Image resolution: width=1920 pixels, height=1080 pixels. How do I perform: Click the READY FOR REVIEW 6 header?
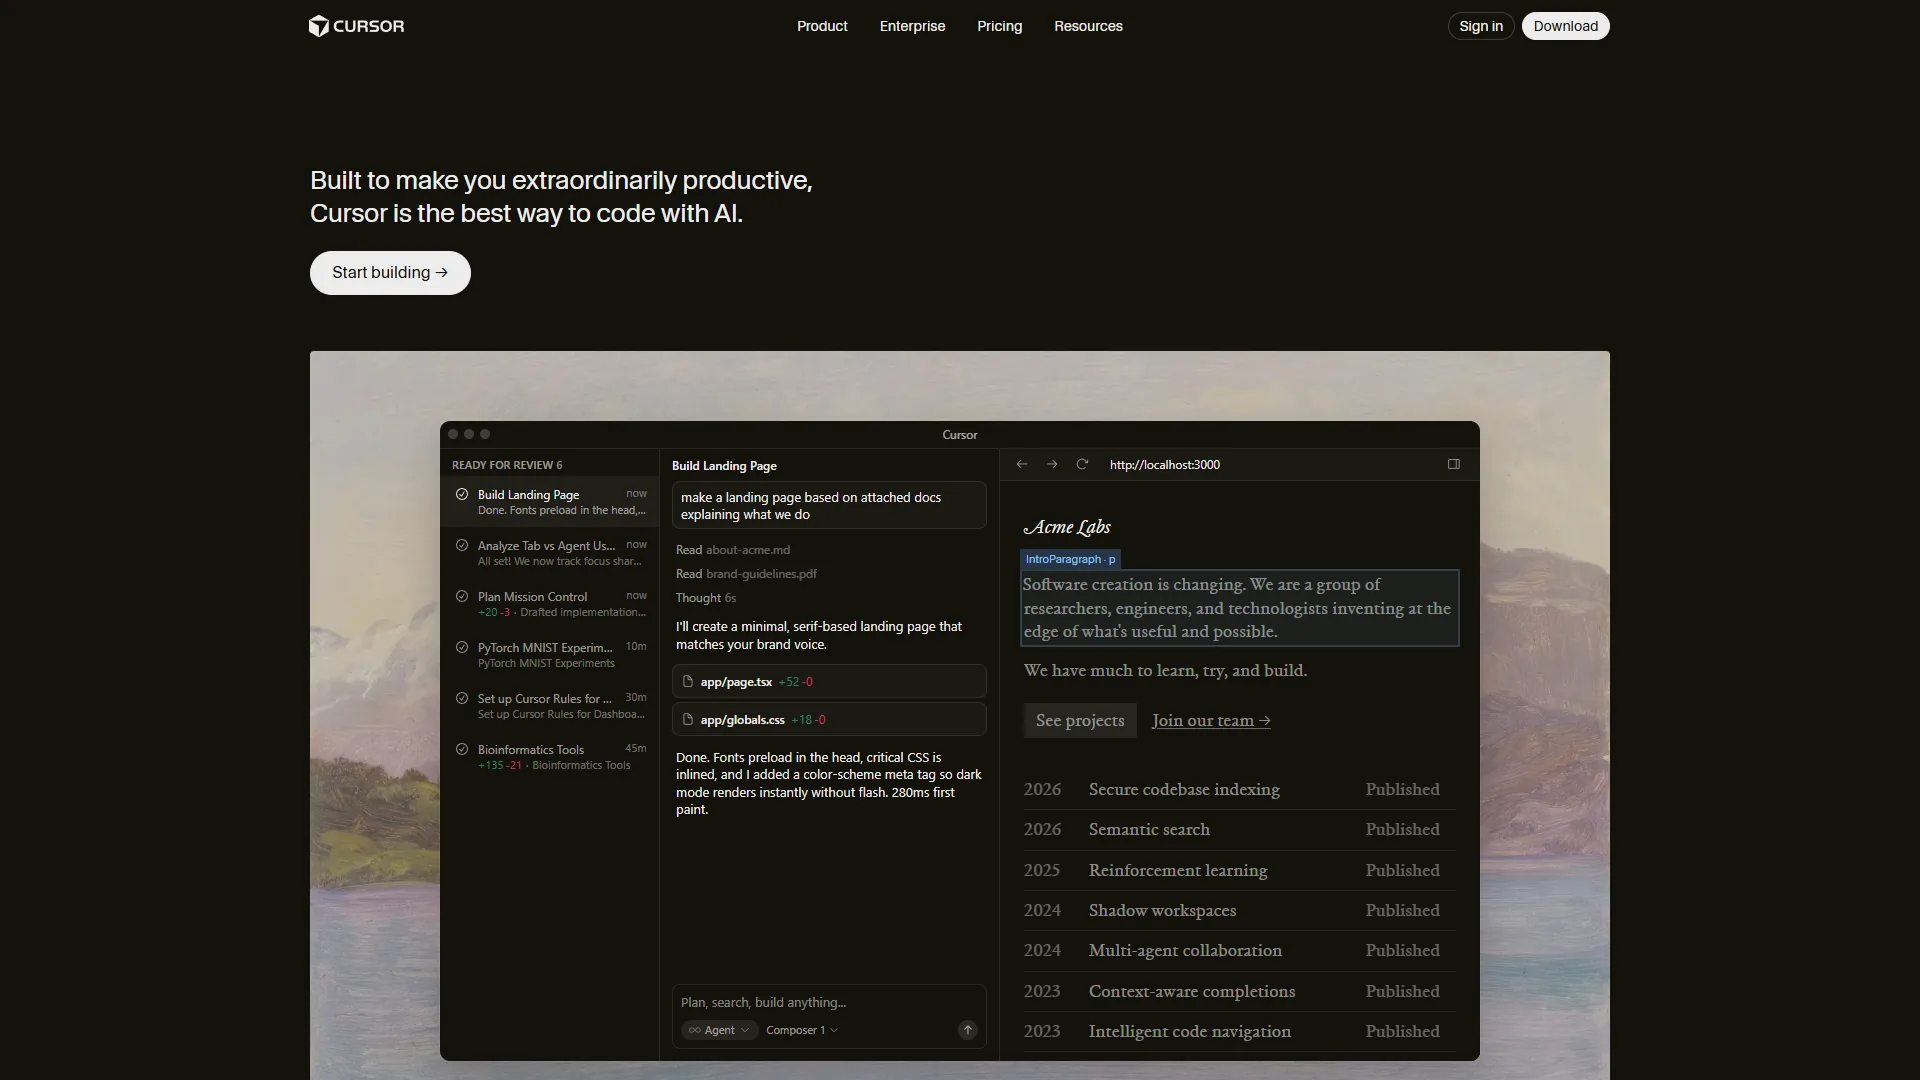(x=507, y=465)
